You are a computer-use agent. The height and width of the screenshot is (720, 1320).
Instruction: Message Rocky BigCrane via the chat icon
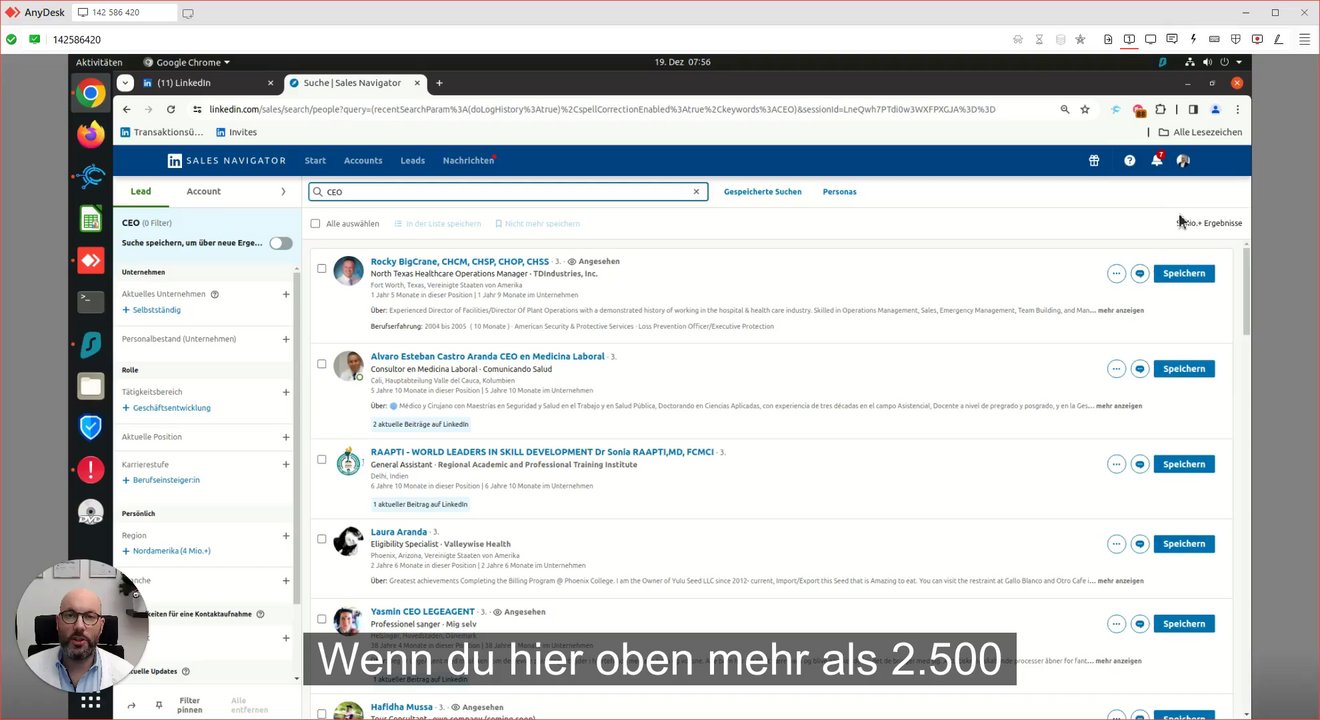1139,273
